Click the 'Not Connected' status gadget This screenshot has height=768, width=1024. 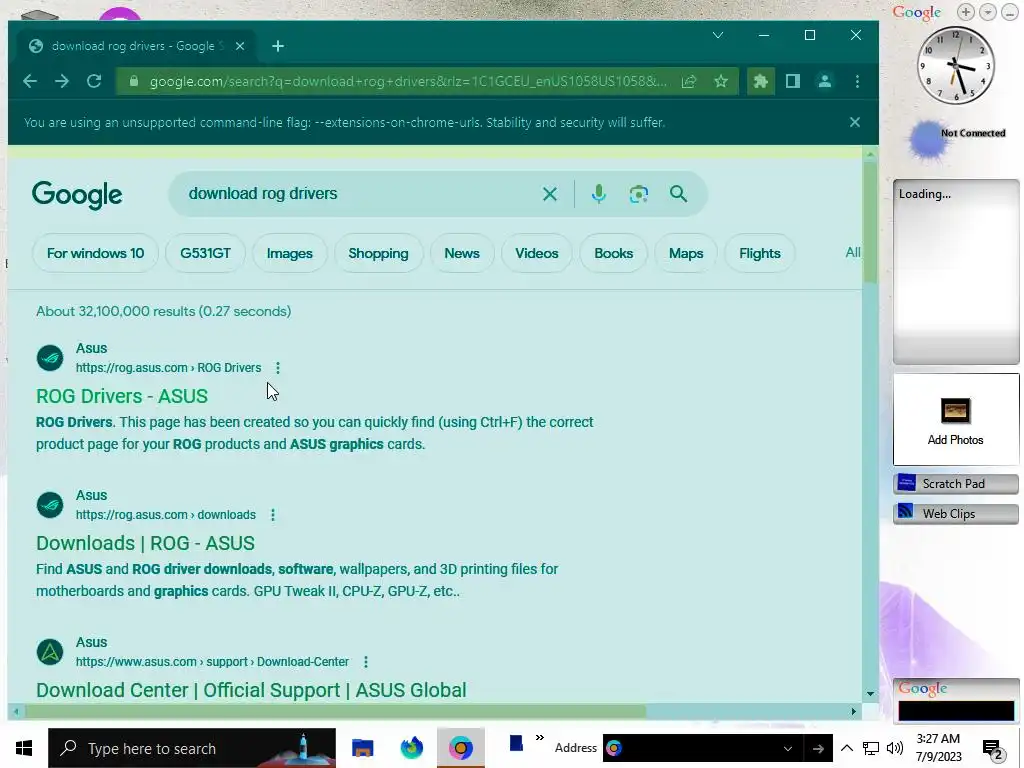pyautogui.click(x=958, y=138)
